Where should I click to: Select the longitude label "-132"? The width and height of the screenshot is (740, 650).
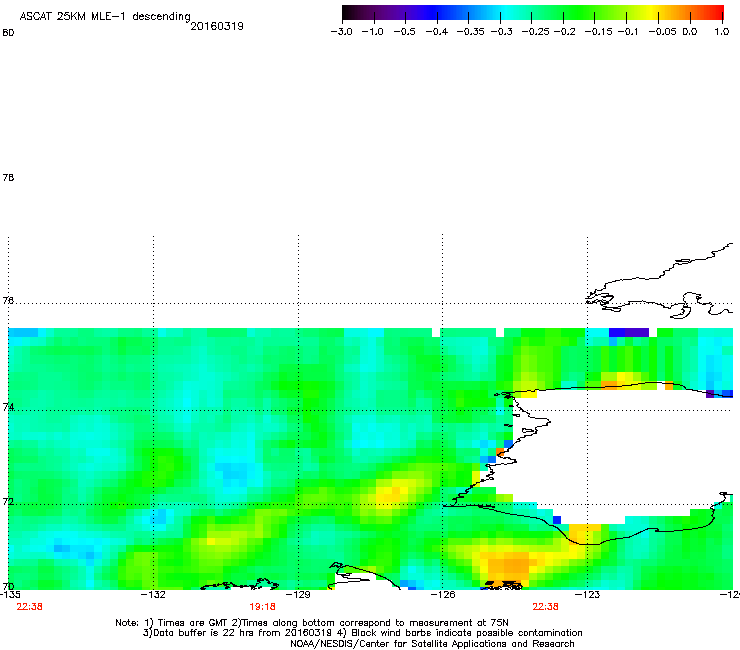click(x=153, y=594)
